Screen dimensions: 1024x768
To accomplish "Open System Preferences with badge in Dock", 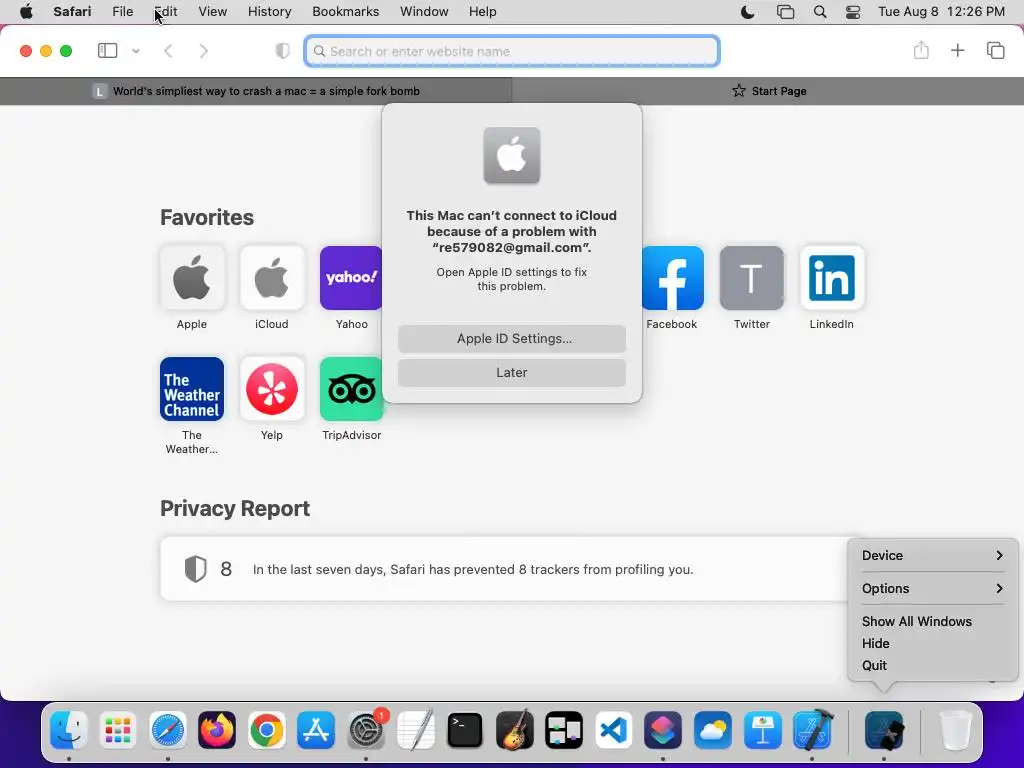I will (x=366, y=730).
